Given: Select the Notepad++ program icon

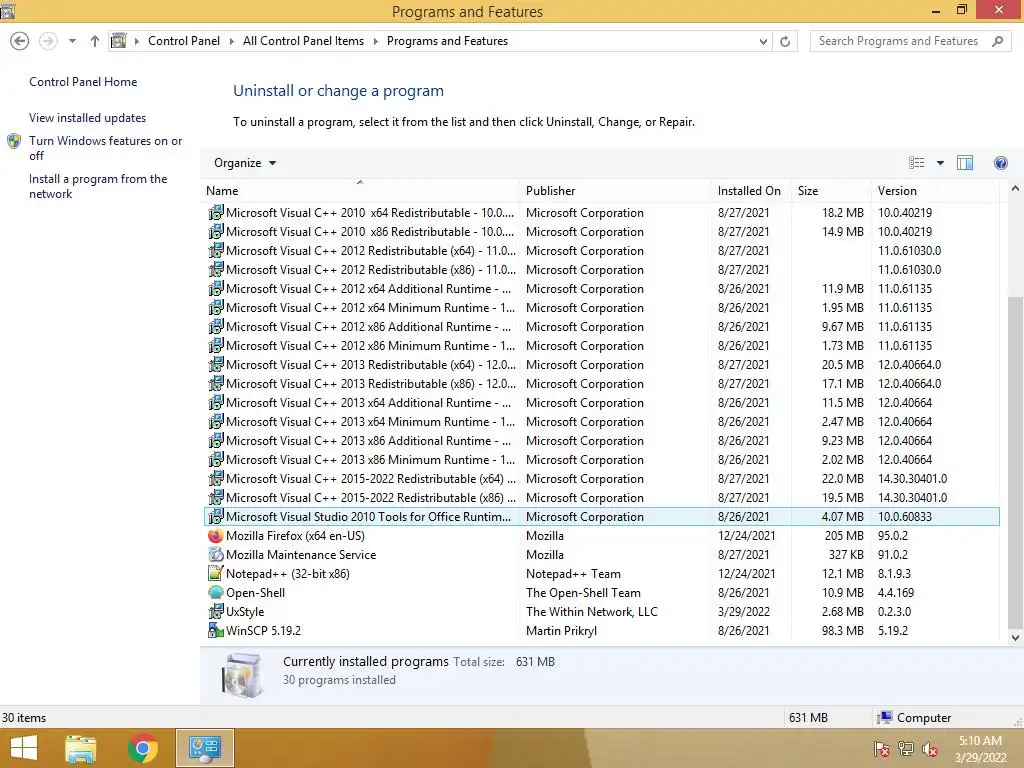Looking at the screenshot, I should point(215,573).
